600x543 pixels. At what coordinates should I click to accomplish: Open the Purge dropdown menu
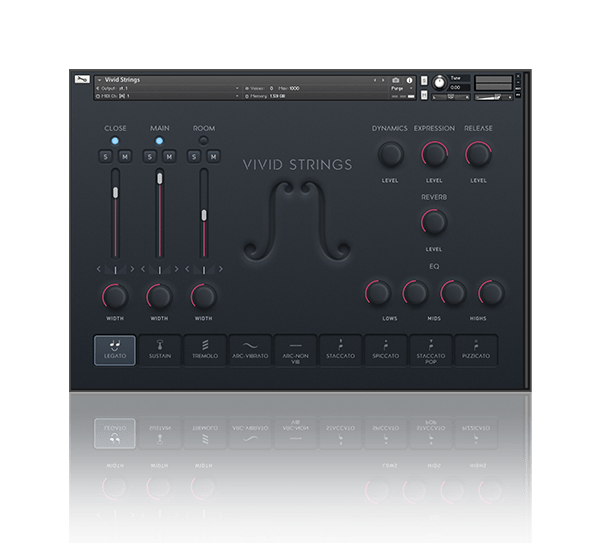[398, 88]
